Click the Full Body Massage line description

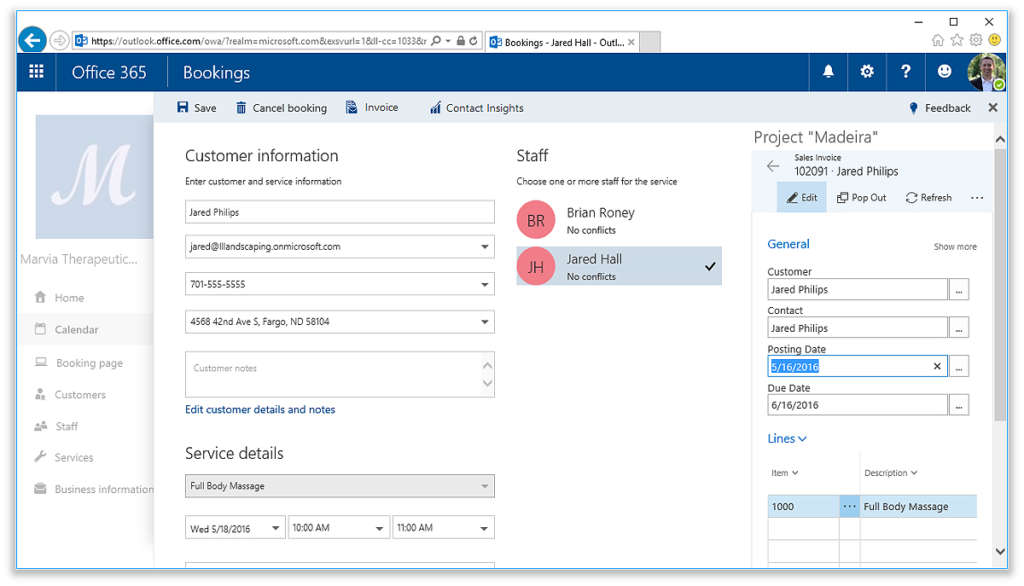[906, 506]
